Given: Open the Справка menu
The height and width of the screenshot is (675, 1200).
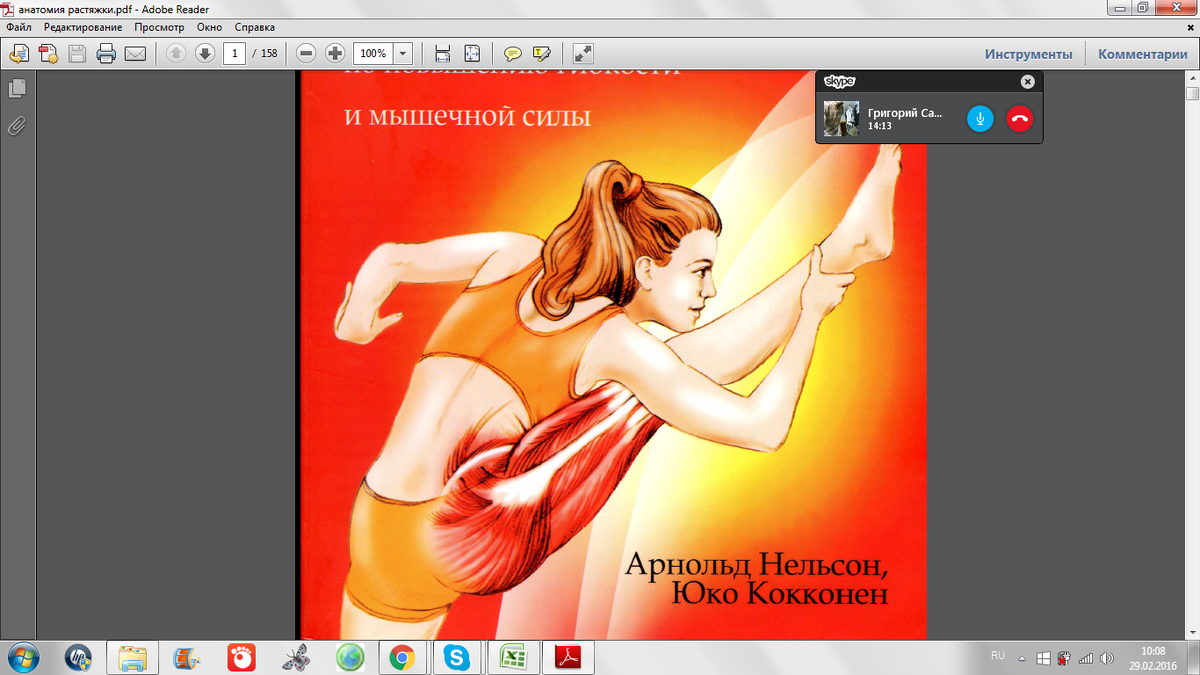Looking at the screenshot, I should click(x=254, y=27).
